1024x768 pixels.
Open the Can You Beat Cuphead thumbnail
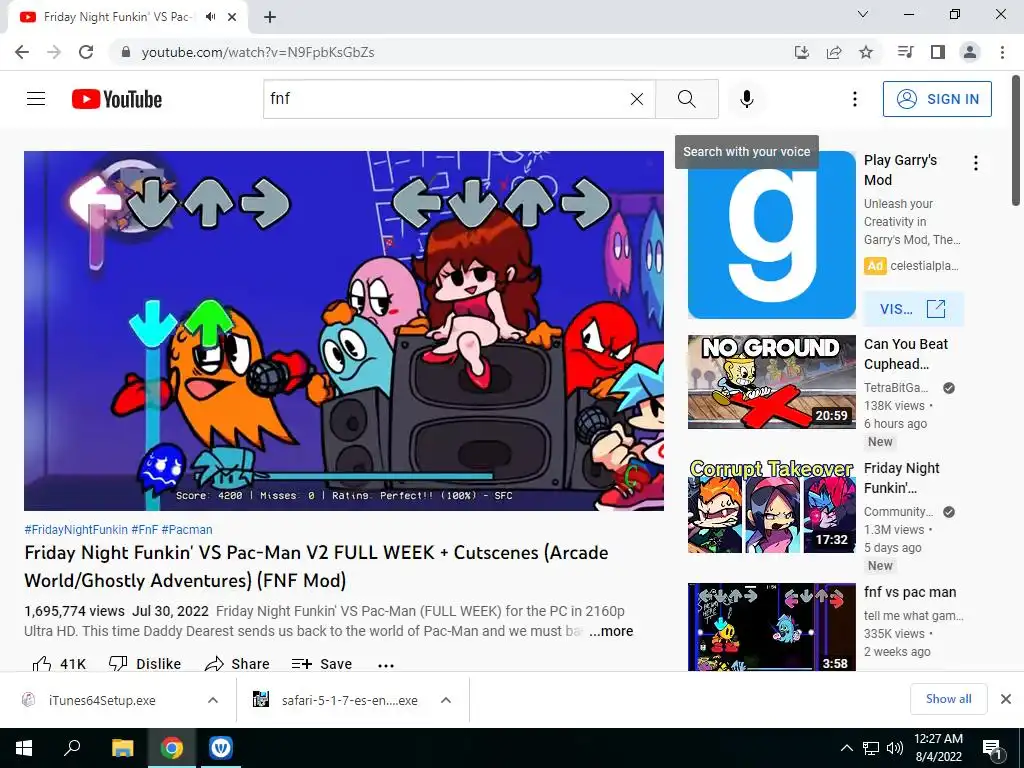771,381
